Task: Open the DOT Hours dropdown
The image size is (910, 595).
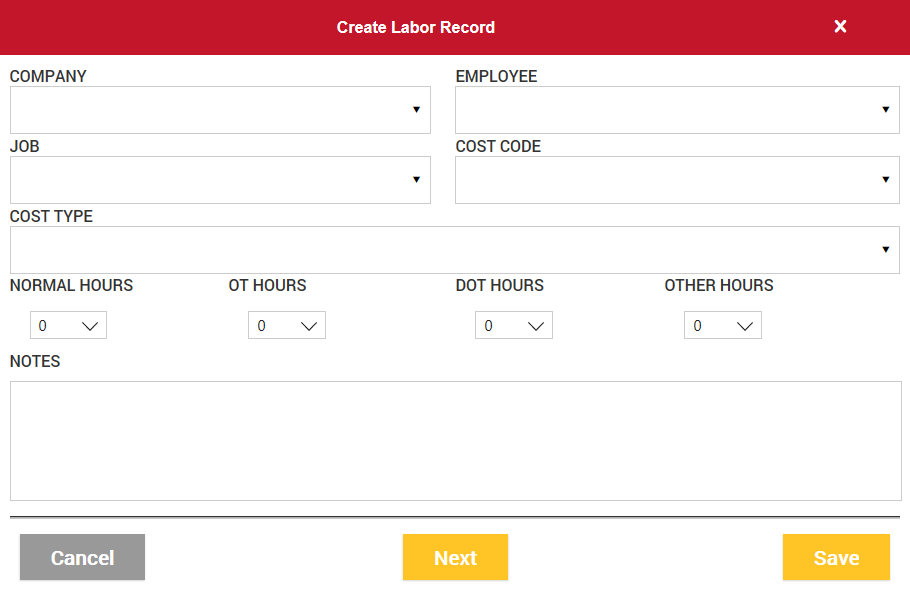Action: point(536,326)
